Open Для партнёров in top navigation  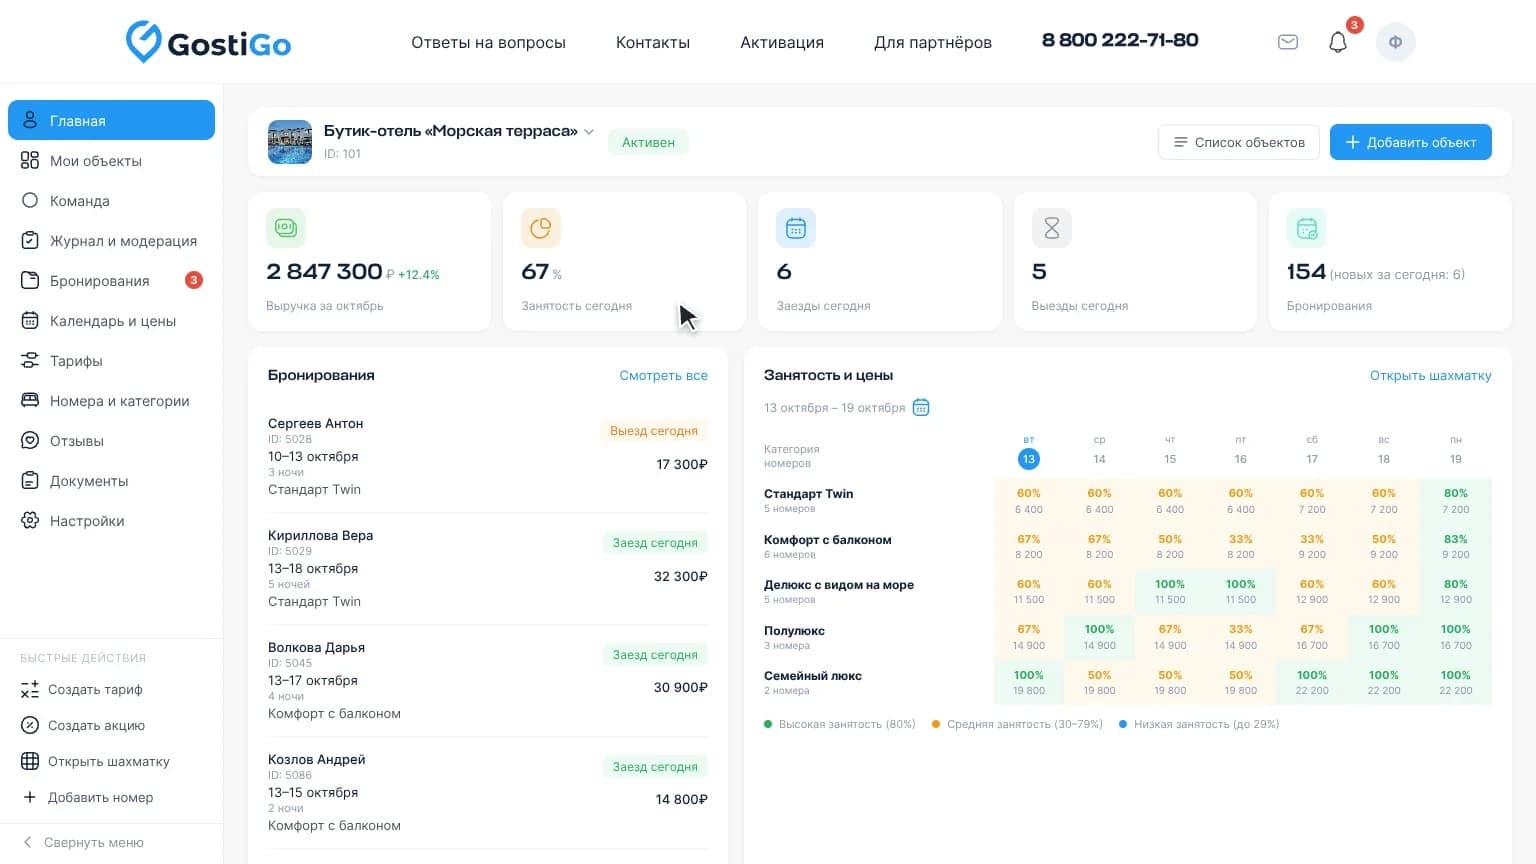point(933,42)
